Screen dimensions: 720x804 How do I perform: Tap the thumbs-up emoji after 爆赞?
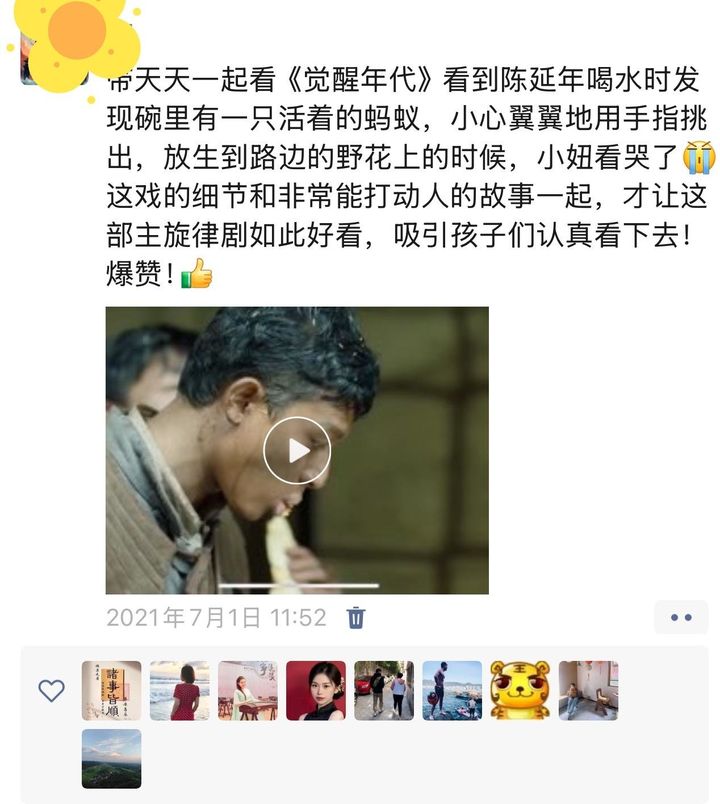[x=196, y=273]
